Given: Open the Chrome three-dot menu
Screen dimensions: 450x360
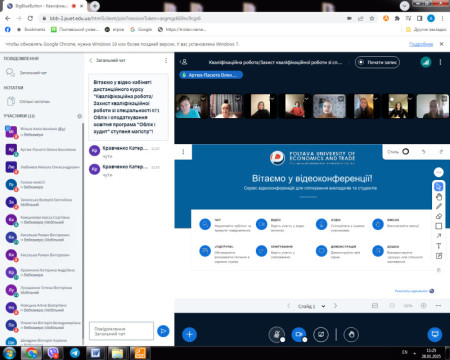Looking at the screenshot, I should (442, 18).
